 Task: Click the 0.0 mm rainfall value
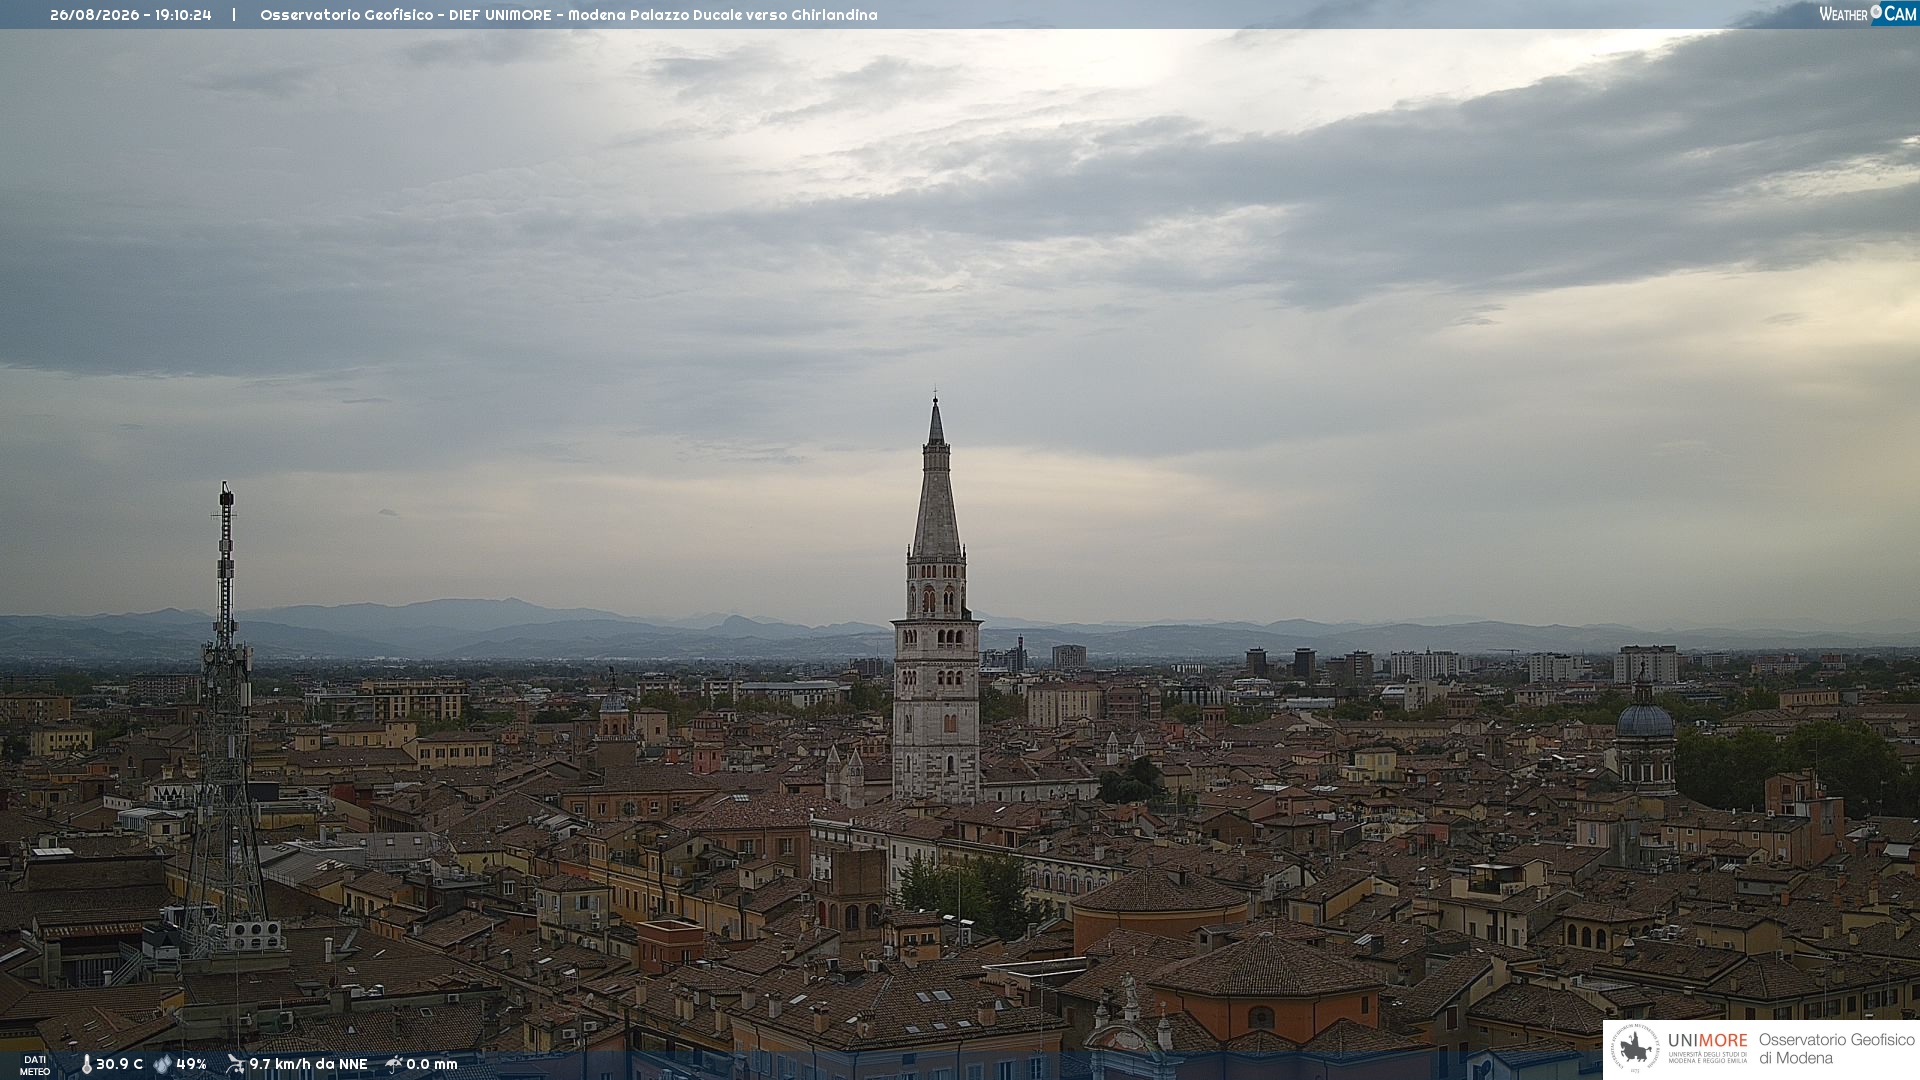click(432, 1064)
